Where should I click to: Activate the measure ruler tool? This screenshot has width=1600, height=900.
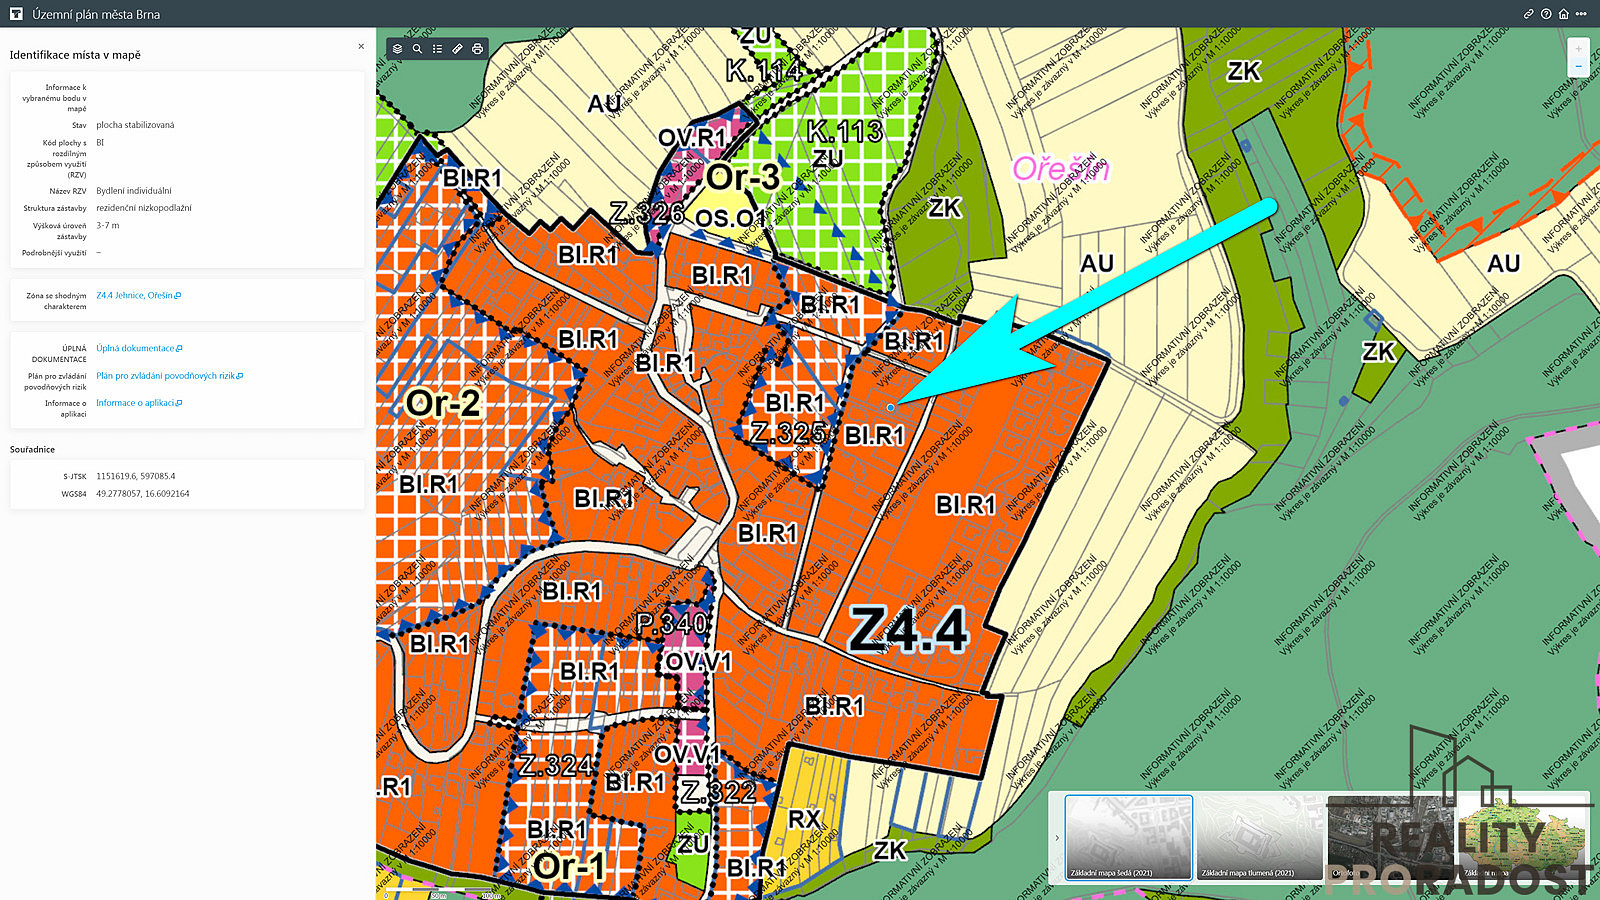pos(457,48)
